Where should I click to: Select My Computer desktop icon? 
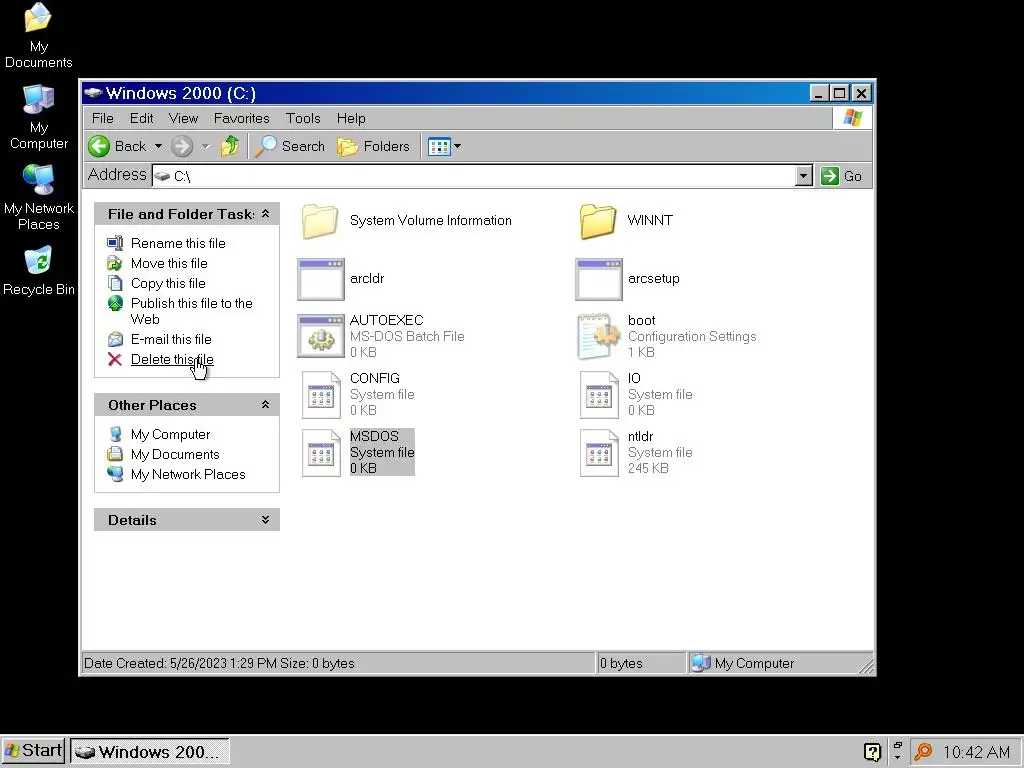[x=39, y=100]
